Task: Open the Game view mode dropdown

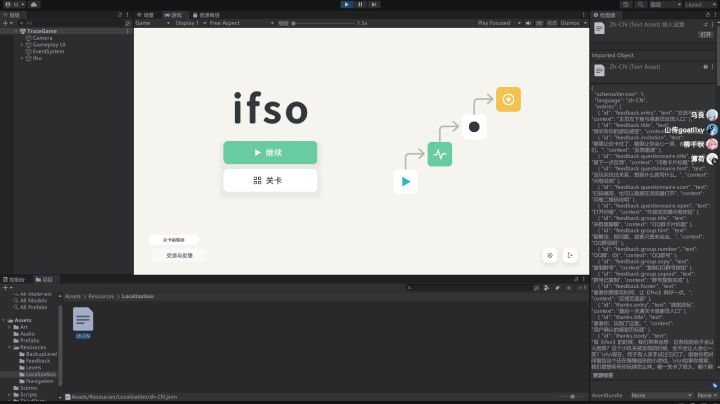Action: [152, 23]
